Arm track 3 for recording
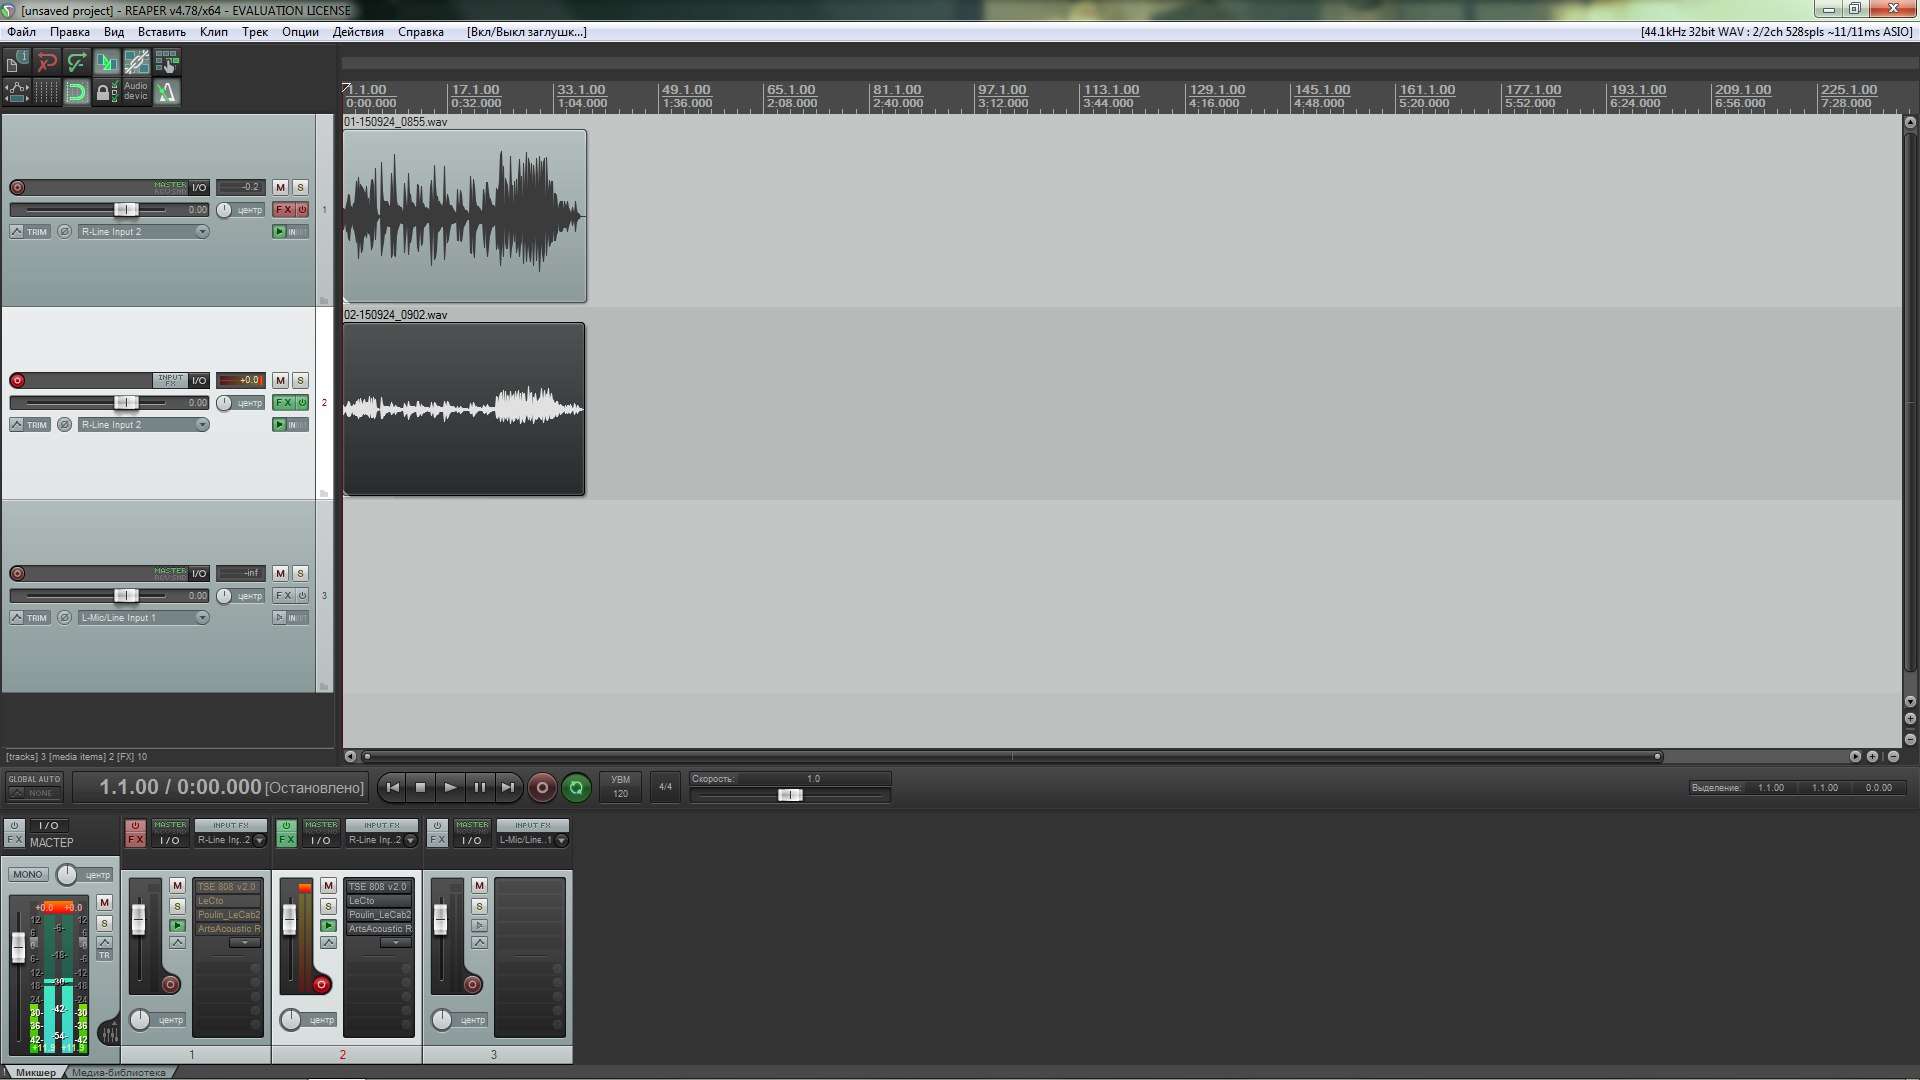The height and width of the screenshot is (1080, 1920). 17,573
